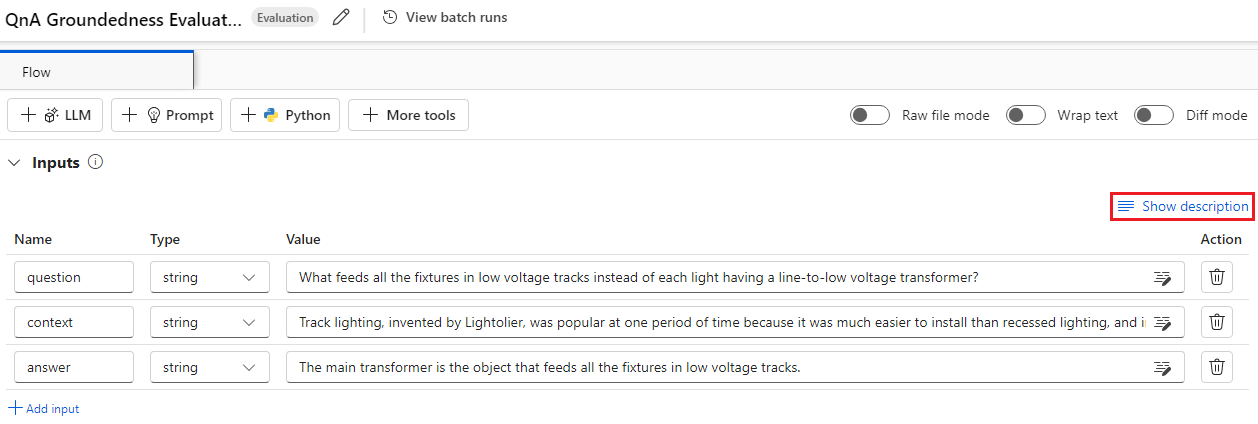Image resolution: width=1258 pixels, height=424 pixels.
Task: Open type dropdown for question input
Action: point(209,277)
